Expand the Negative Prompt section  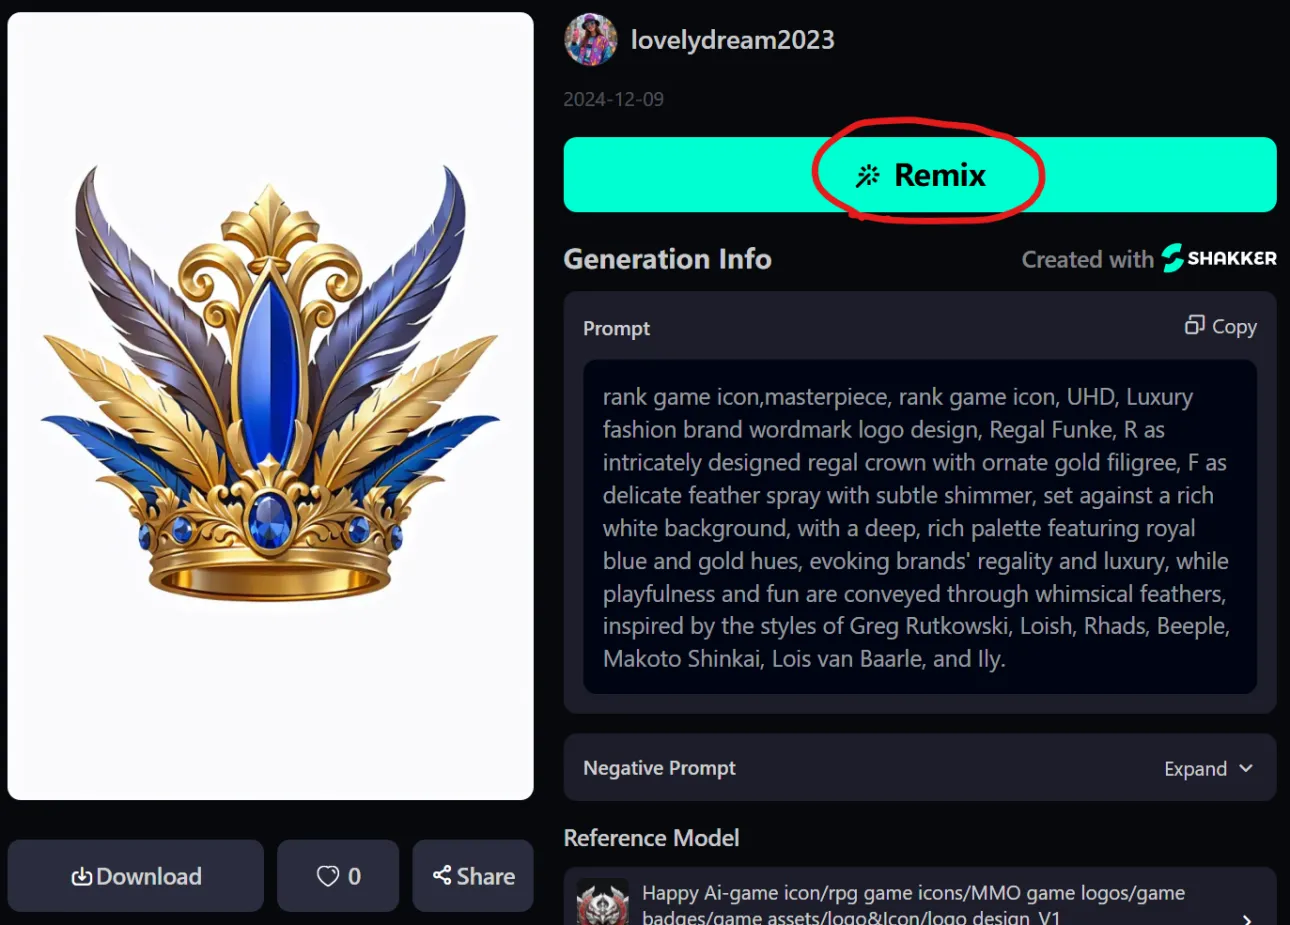(x=1208, y=768)
